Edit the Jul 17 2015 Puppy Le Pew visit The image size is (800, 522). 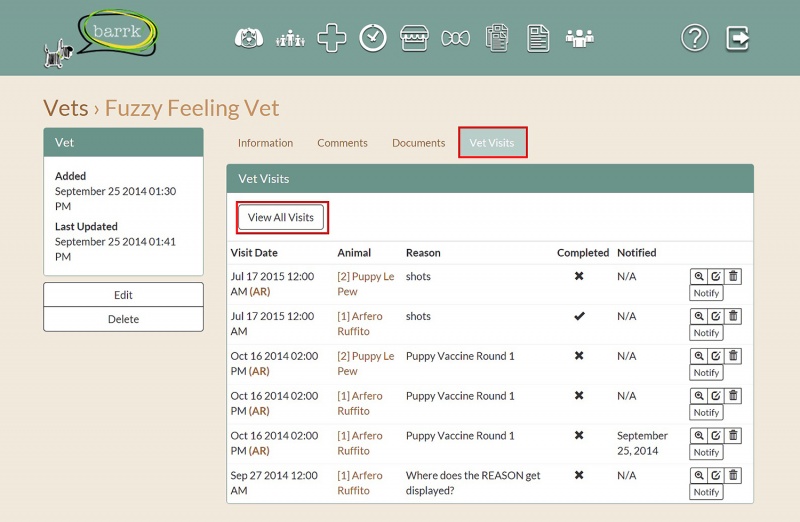tap(716, 277)
